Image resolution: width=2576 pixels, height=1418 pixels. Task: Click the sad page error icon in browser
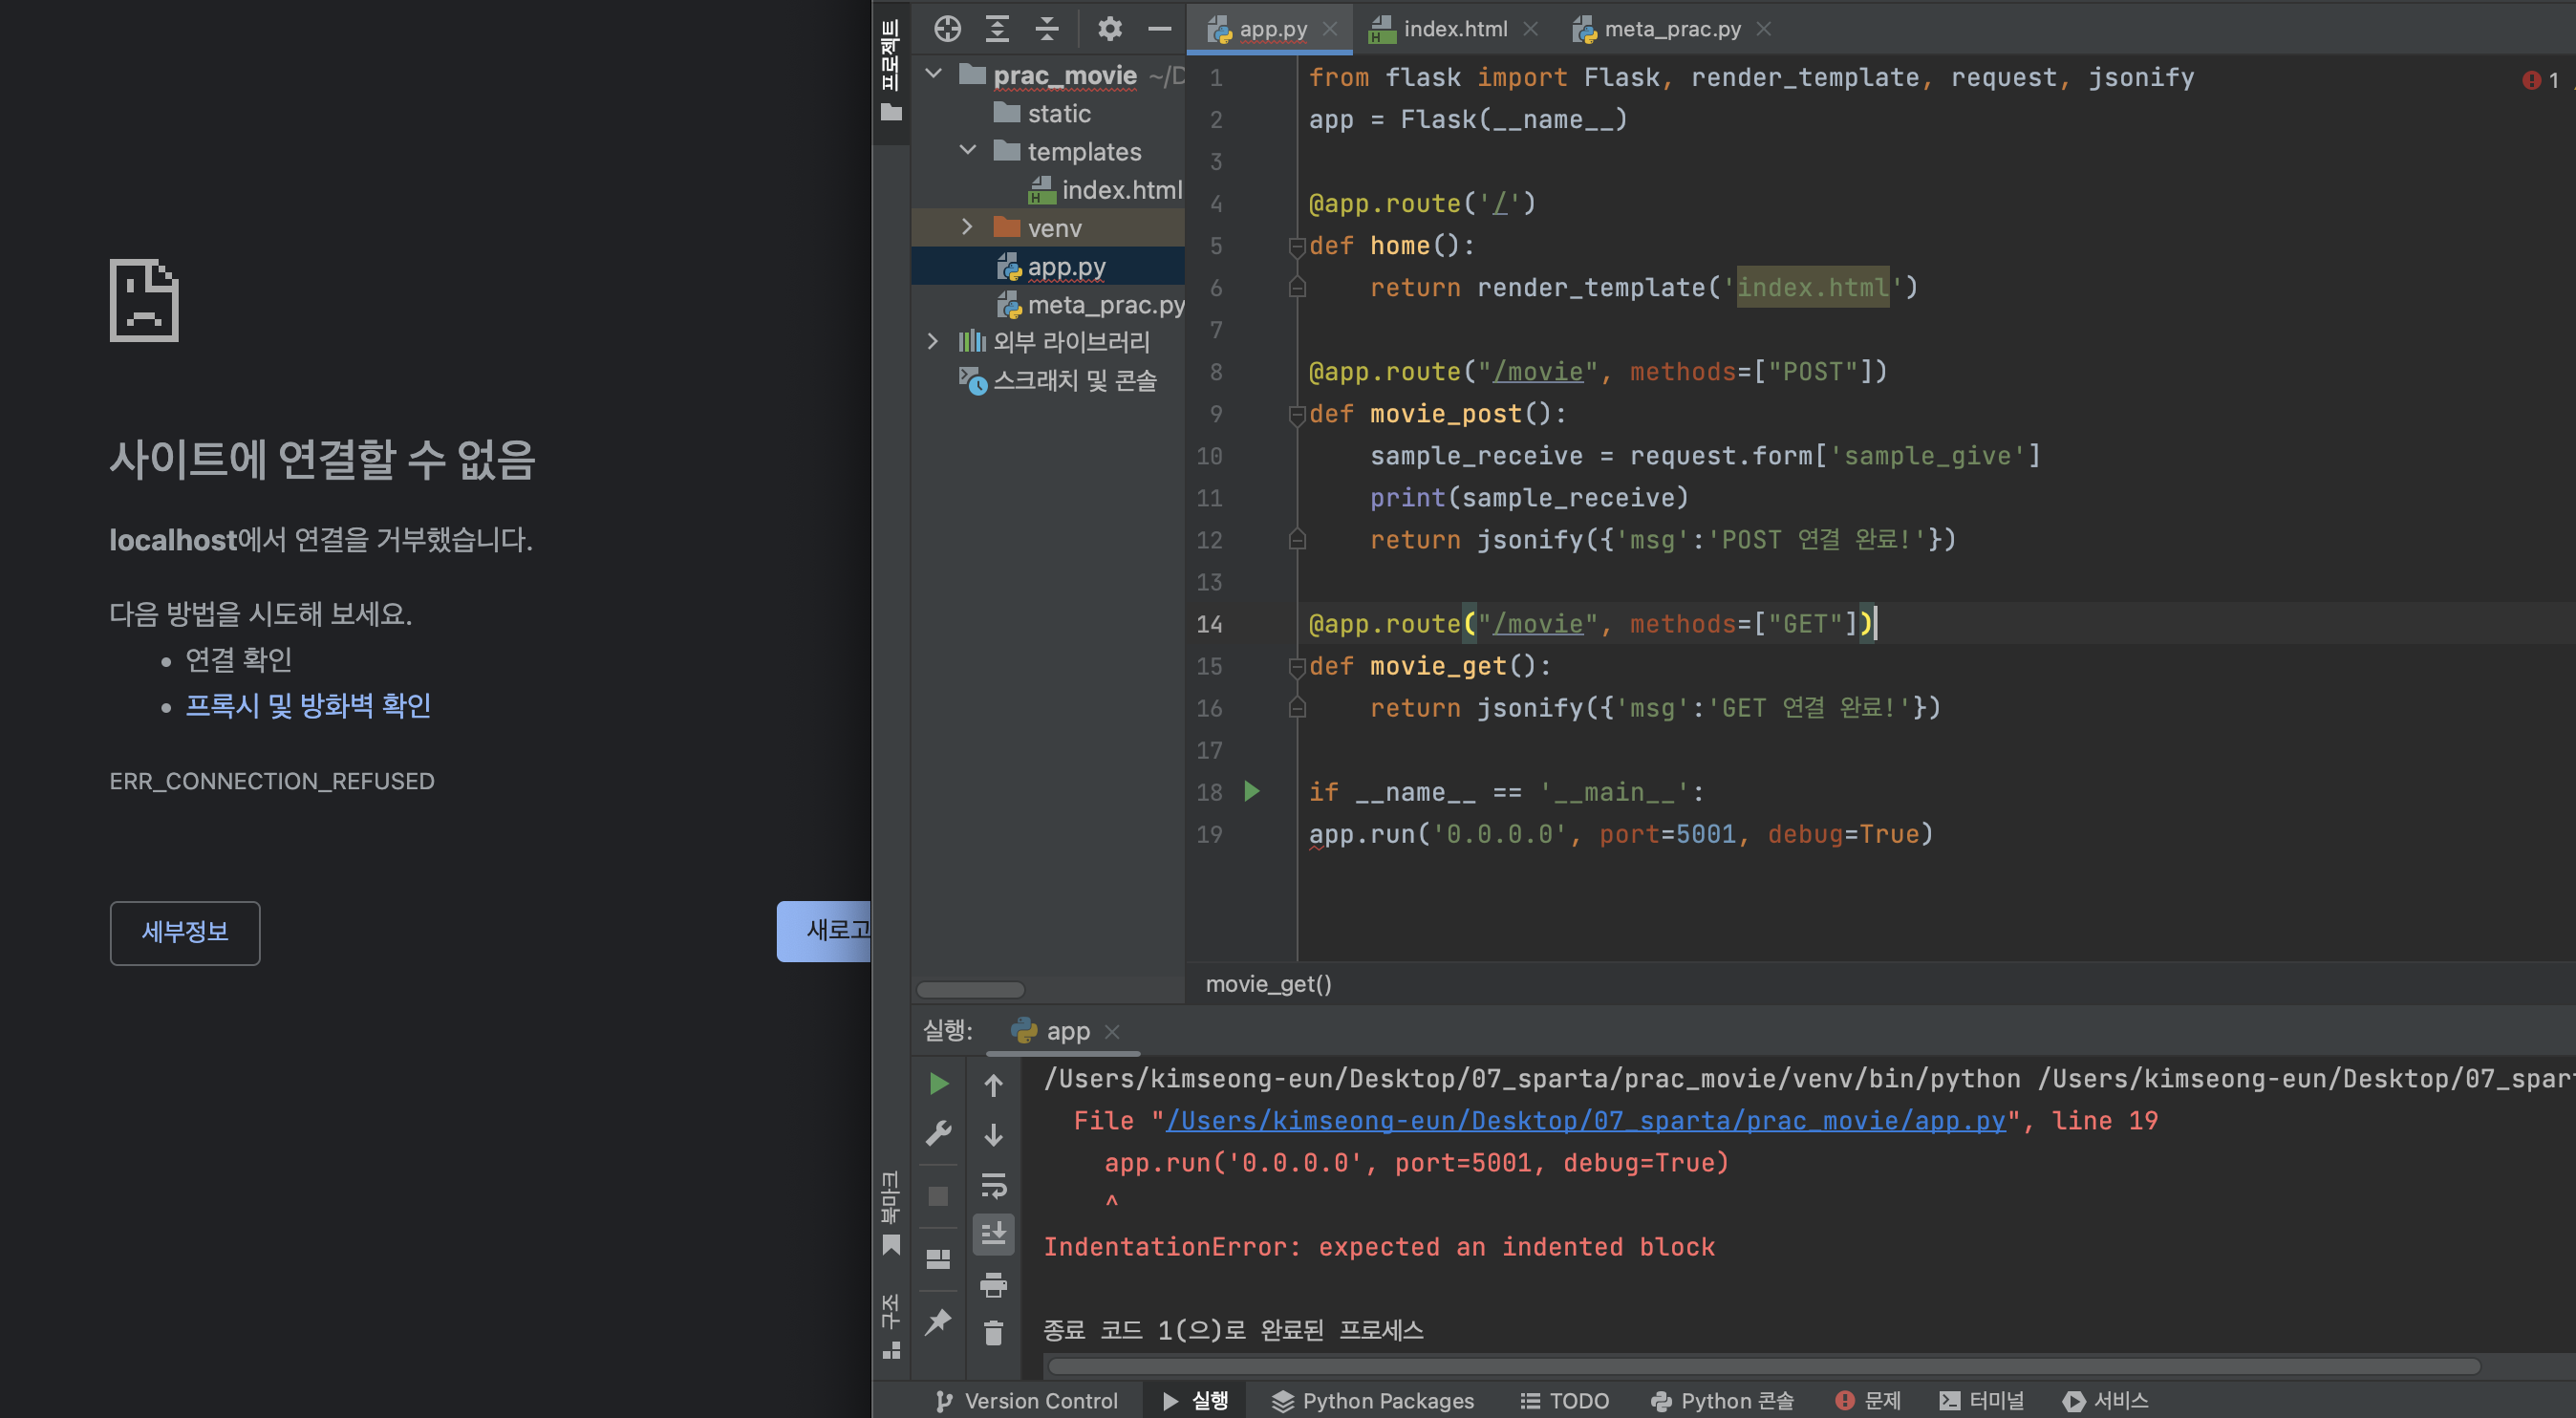(144, 300)
